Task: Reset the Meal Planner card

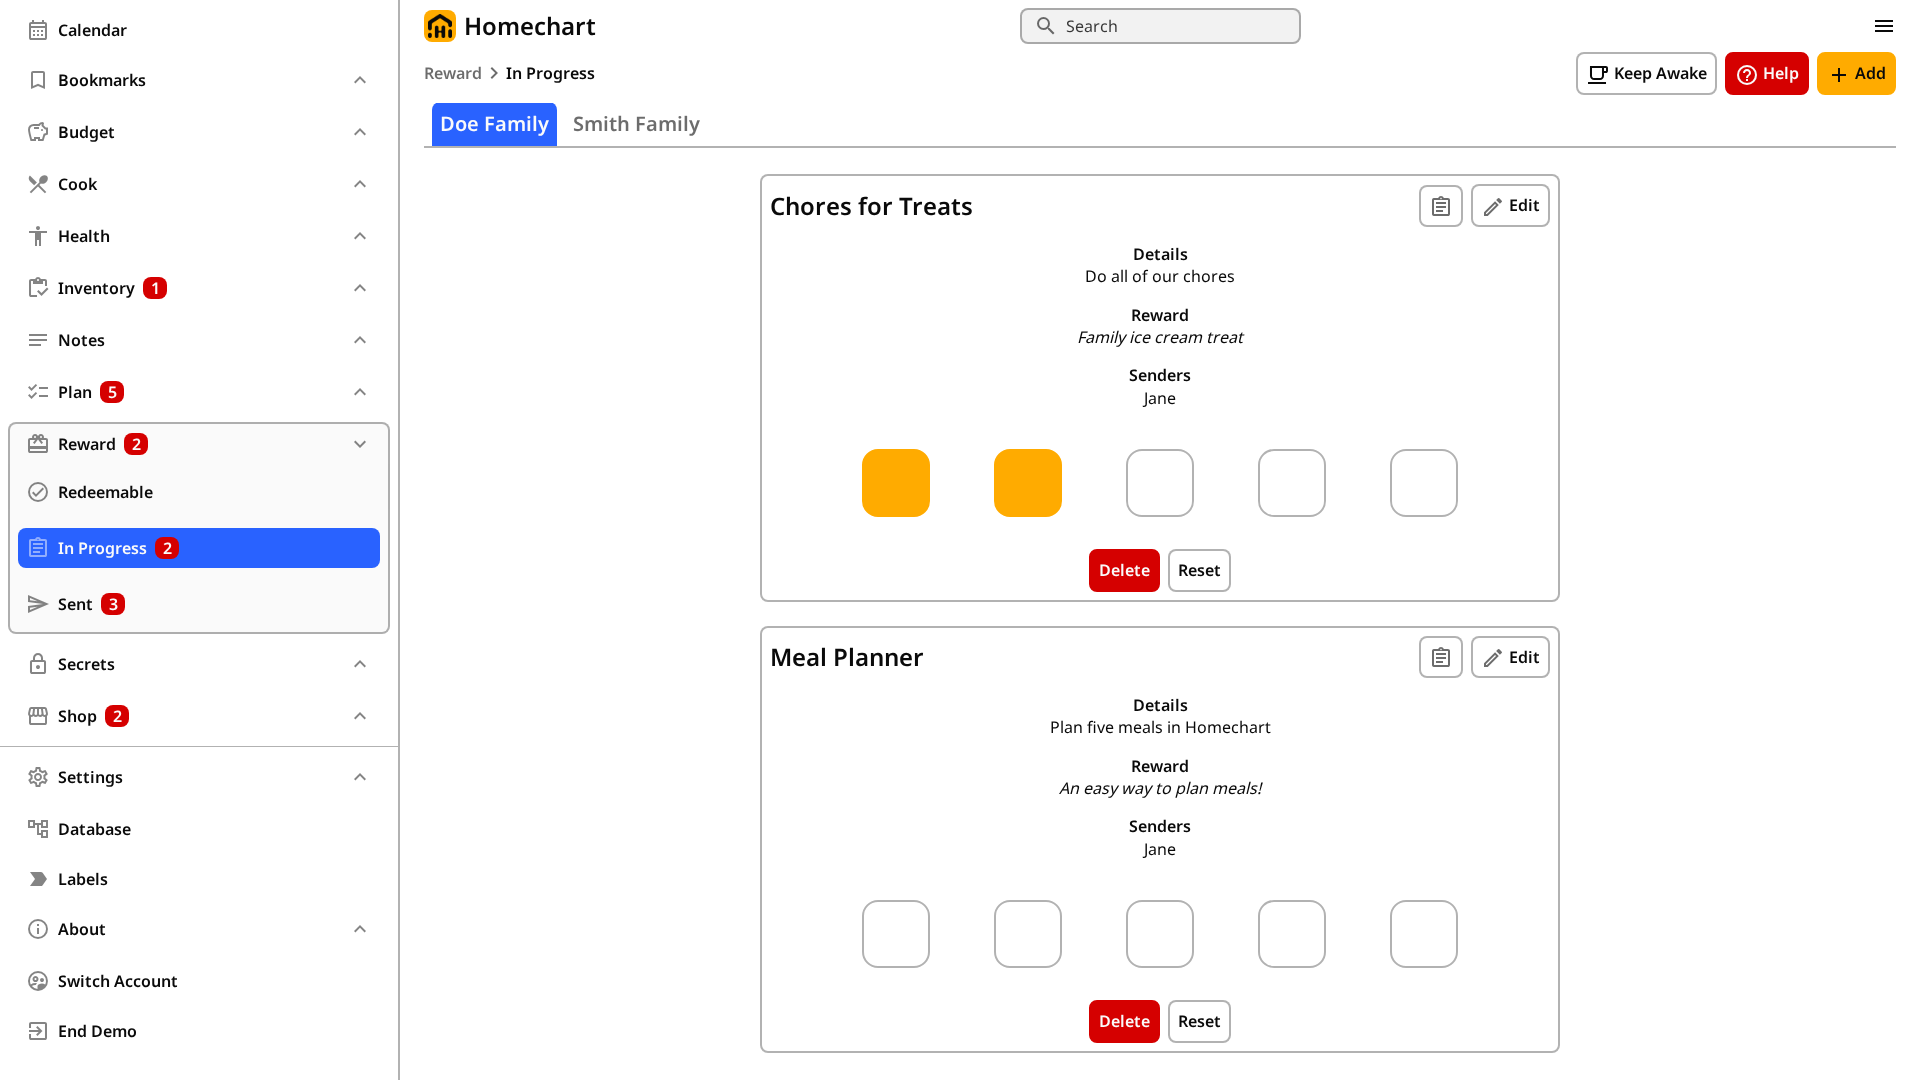Action: (1199, 1021)
